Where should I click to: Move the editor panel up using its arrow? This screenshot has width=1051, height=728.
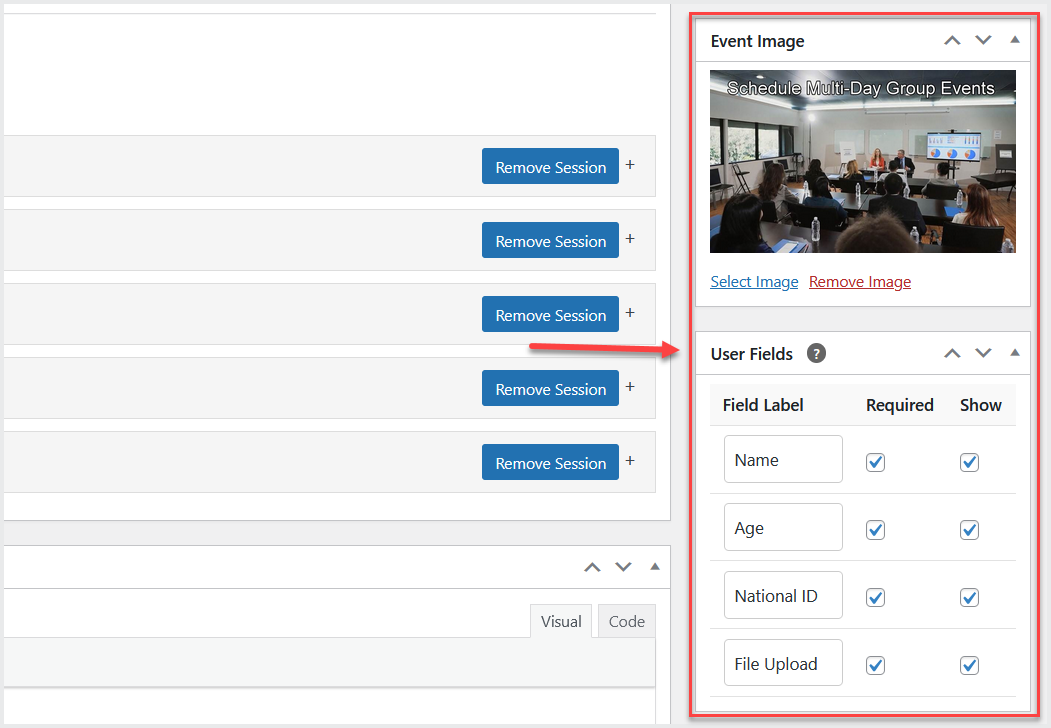592,567
